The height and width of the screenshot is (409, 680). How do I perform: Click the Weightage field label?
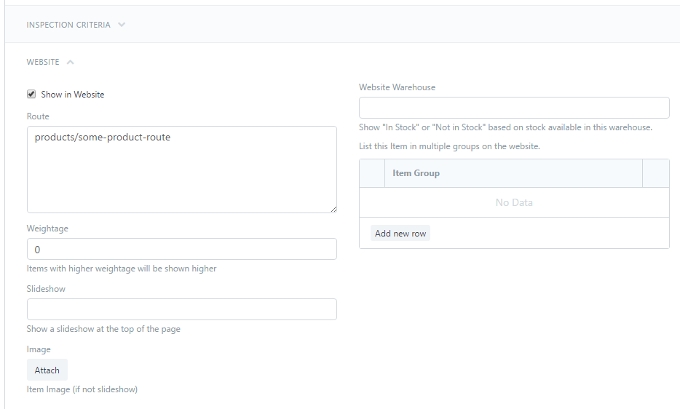46,228
